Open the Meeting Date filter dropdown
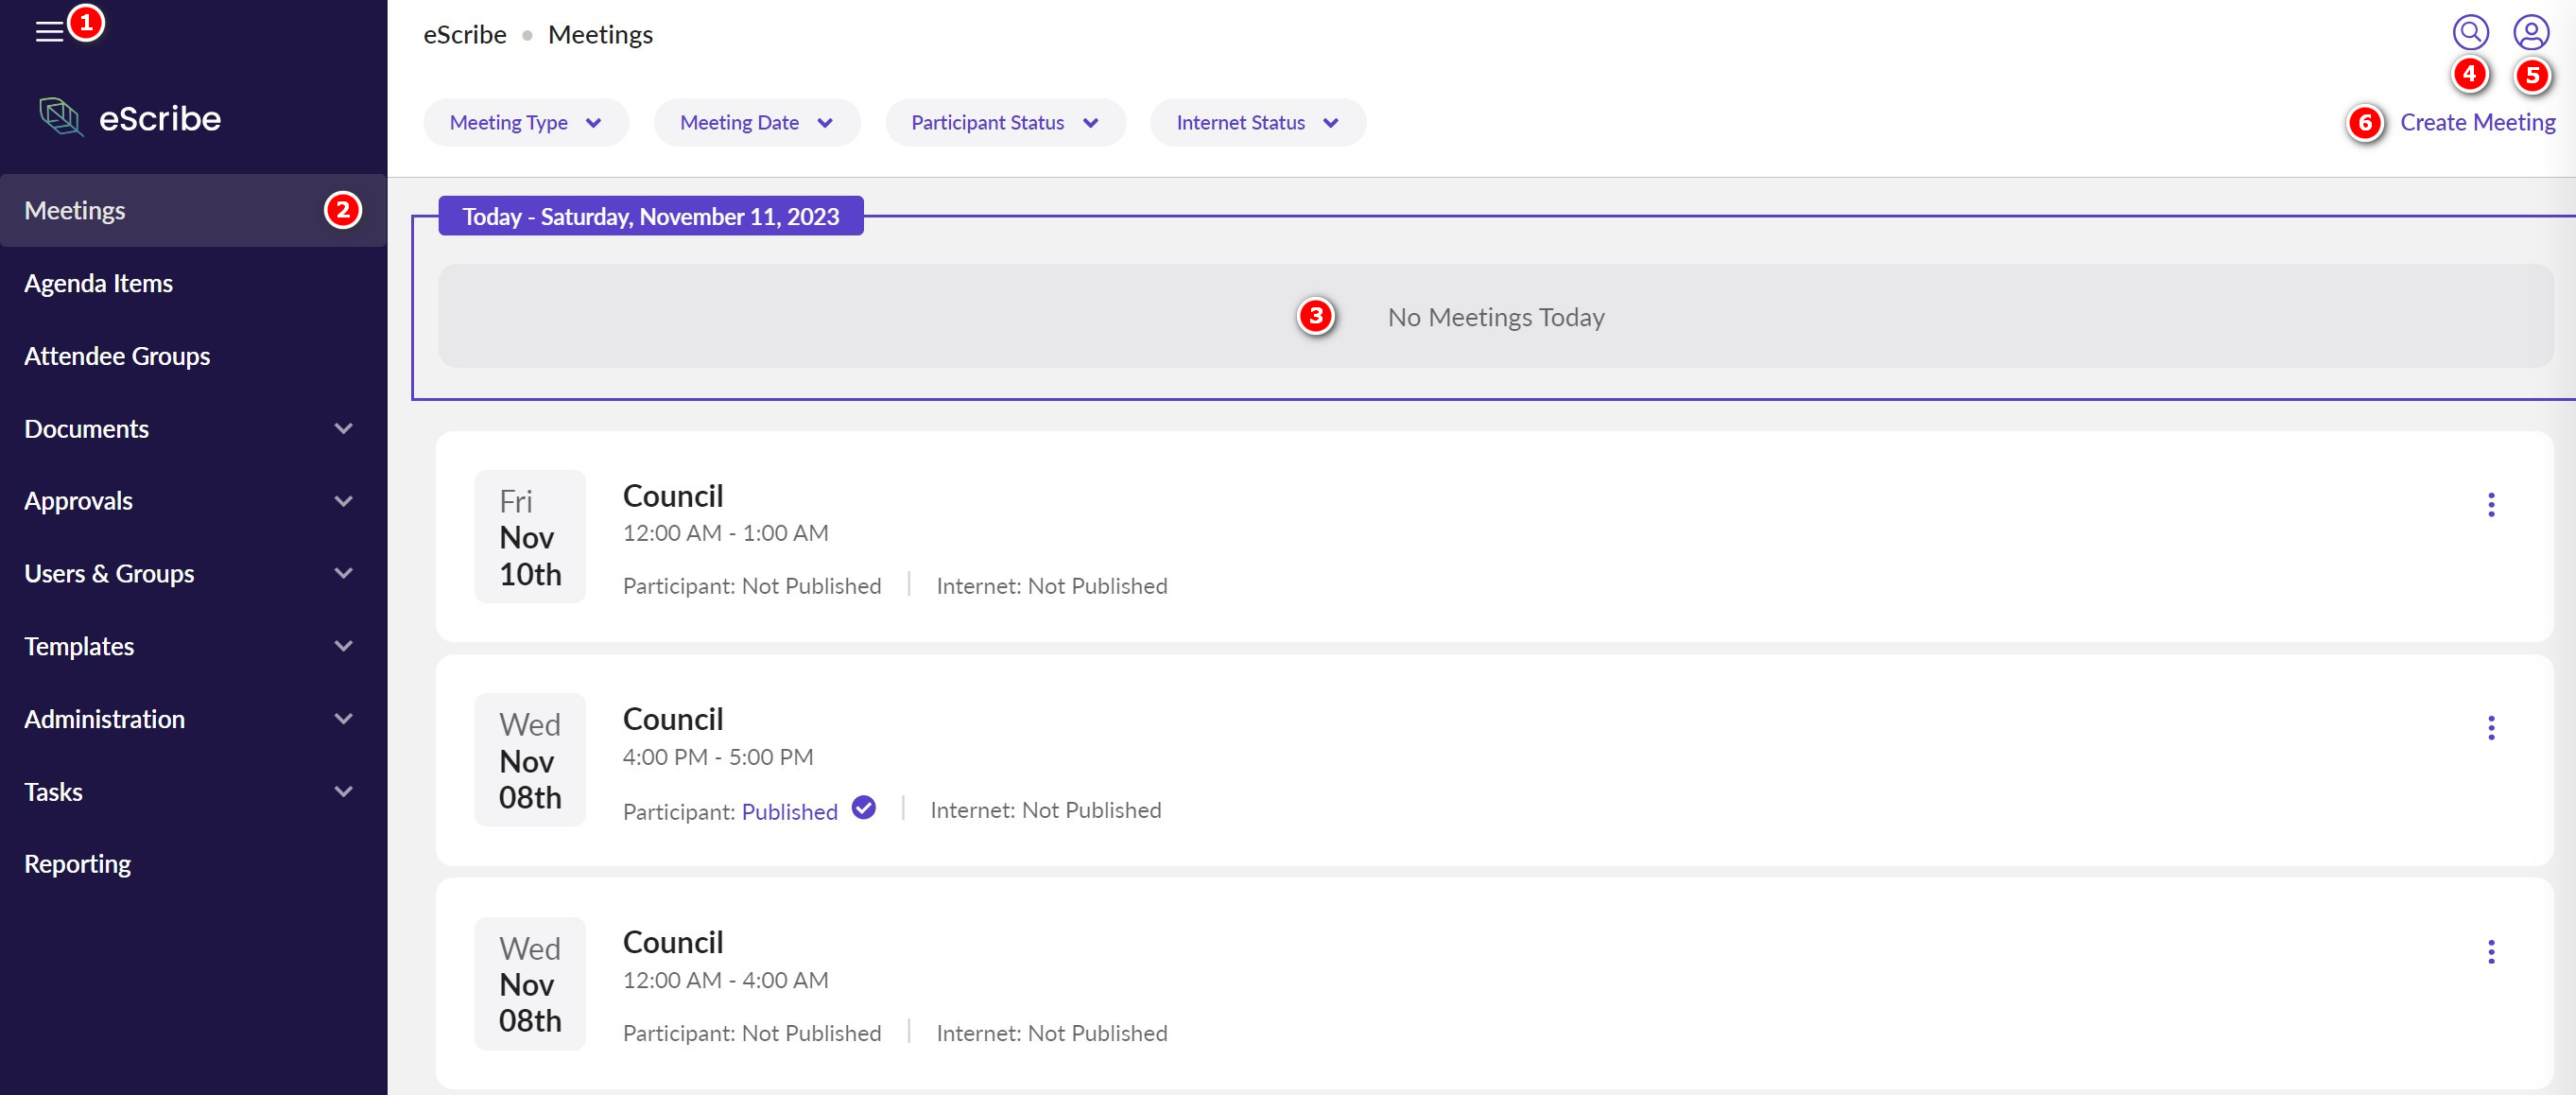Image resolution: width=2576 pixels, height=1095 pixels. click(756, 123)
